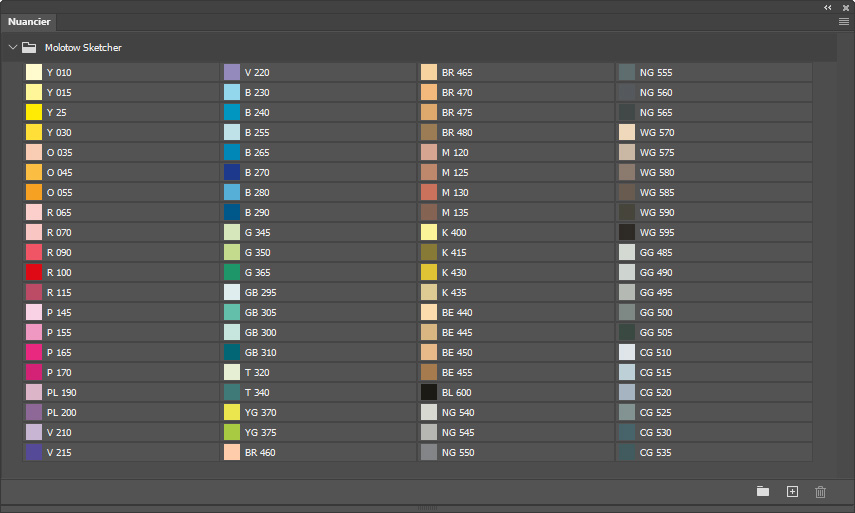Click the 'K 400' label
Image resolution: width=855 pixels, height=513 pixels.
pos(454,232)
